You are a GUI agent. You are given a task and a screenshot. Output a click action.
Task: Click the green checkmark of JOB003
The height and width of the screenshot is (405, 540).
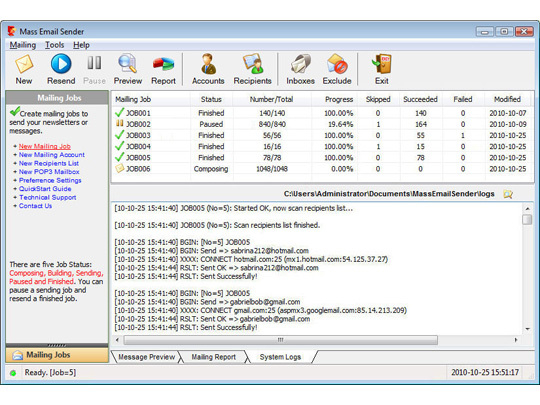(119, 135)
